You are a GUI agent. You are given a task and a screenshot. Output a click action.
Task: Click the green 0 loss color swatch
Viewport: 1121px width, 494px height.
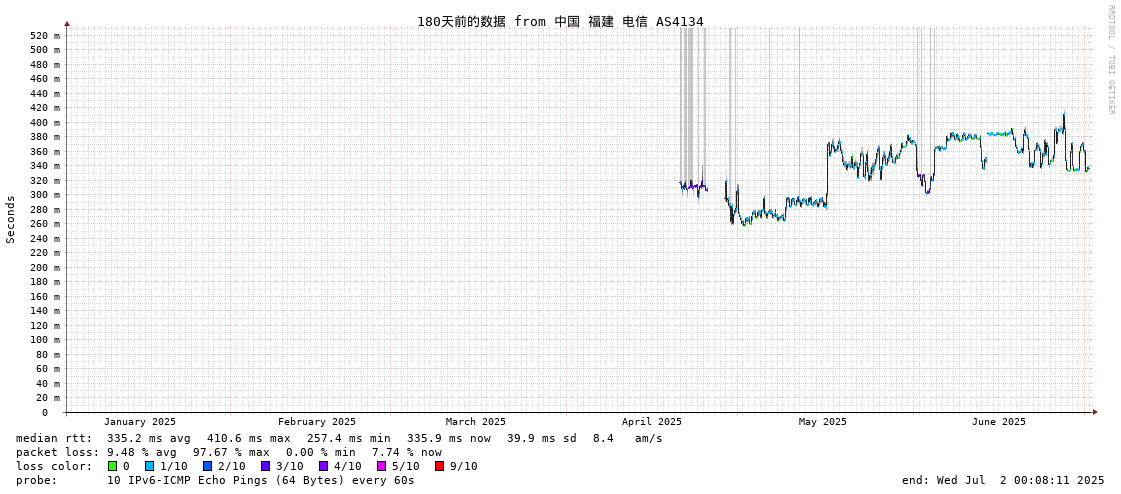pos(112,466)
